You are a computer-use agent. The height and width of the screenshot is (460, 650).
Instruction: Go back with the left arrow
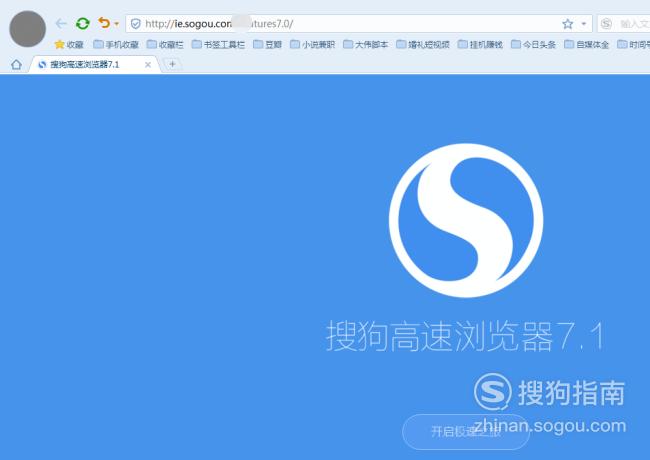tap(61, 24)
